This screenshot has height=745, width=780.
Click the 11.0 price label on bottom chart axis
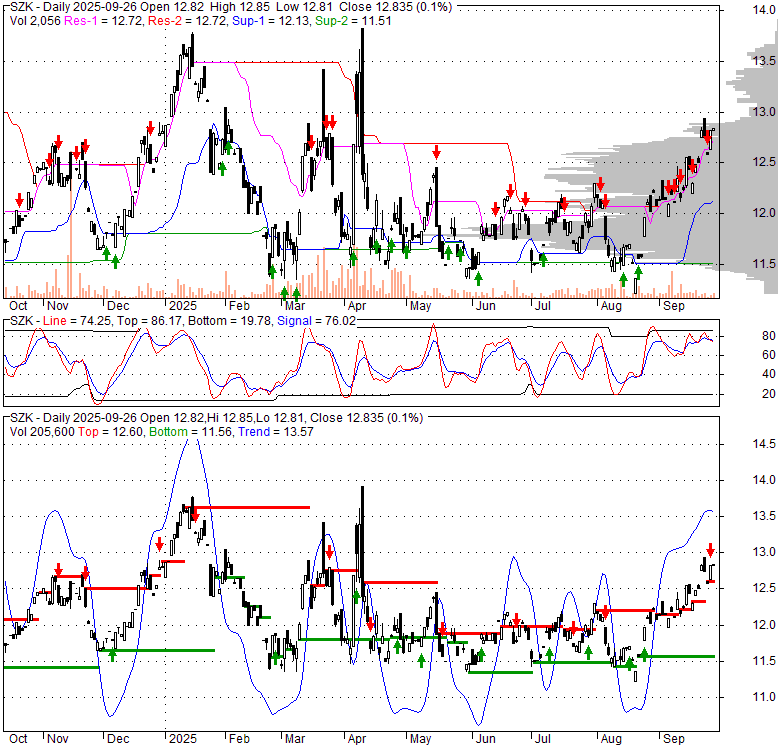click(764, 697)
